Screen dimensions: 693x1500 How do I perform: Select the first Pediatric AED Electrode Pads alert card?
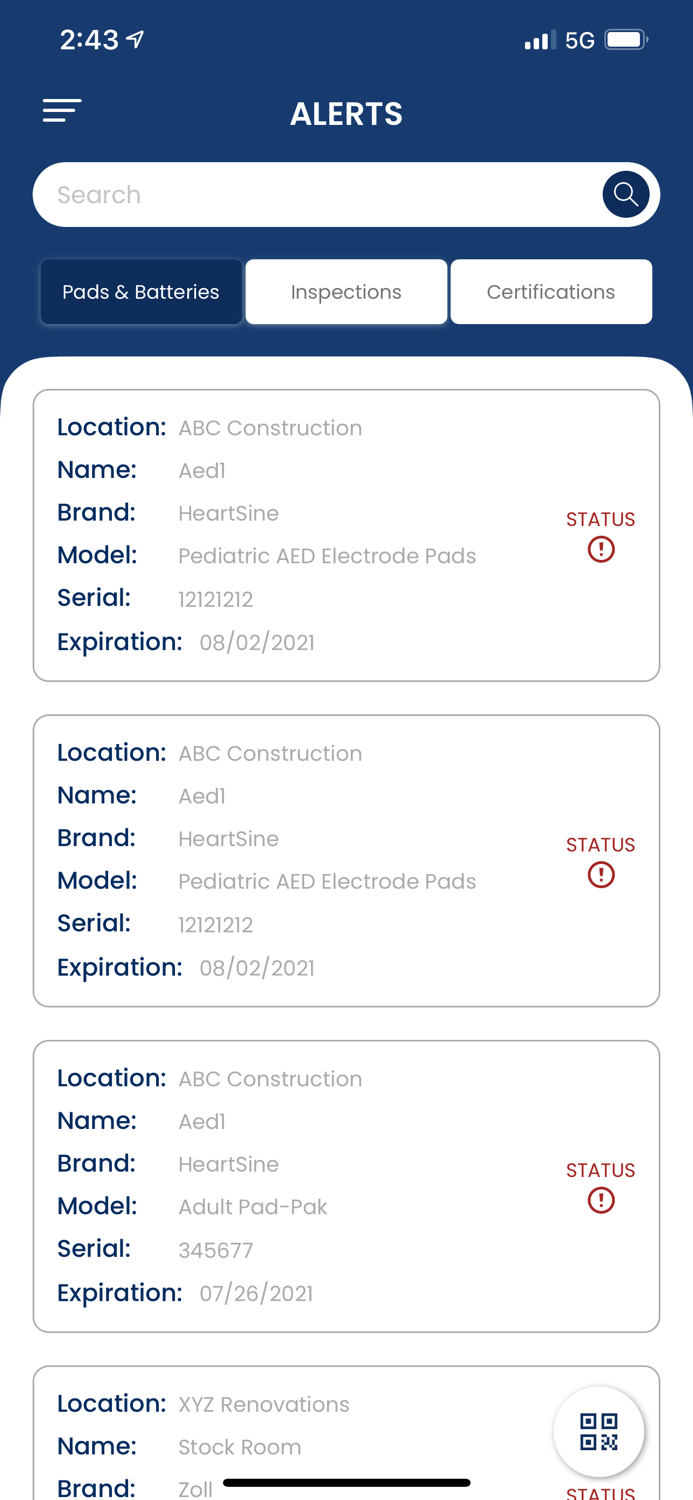[346, 535]
